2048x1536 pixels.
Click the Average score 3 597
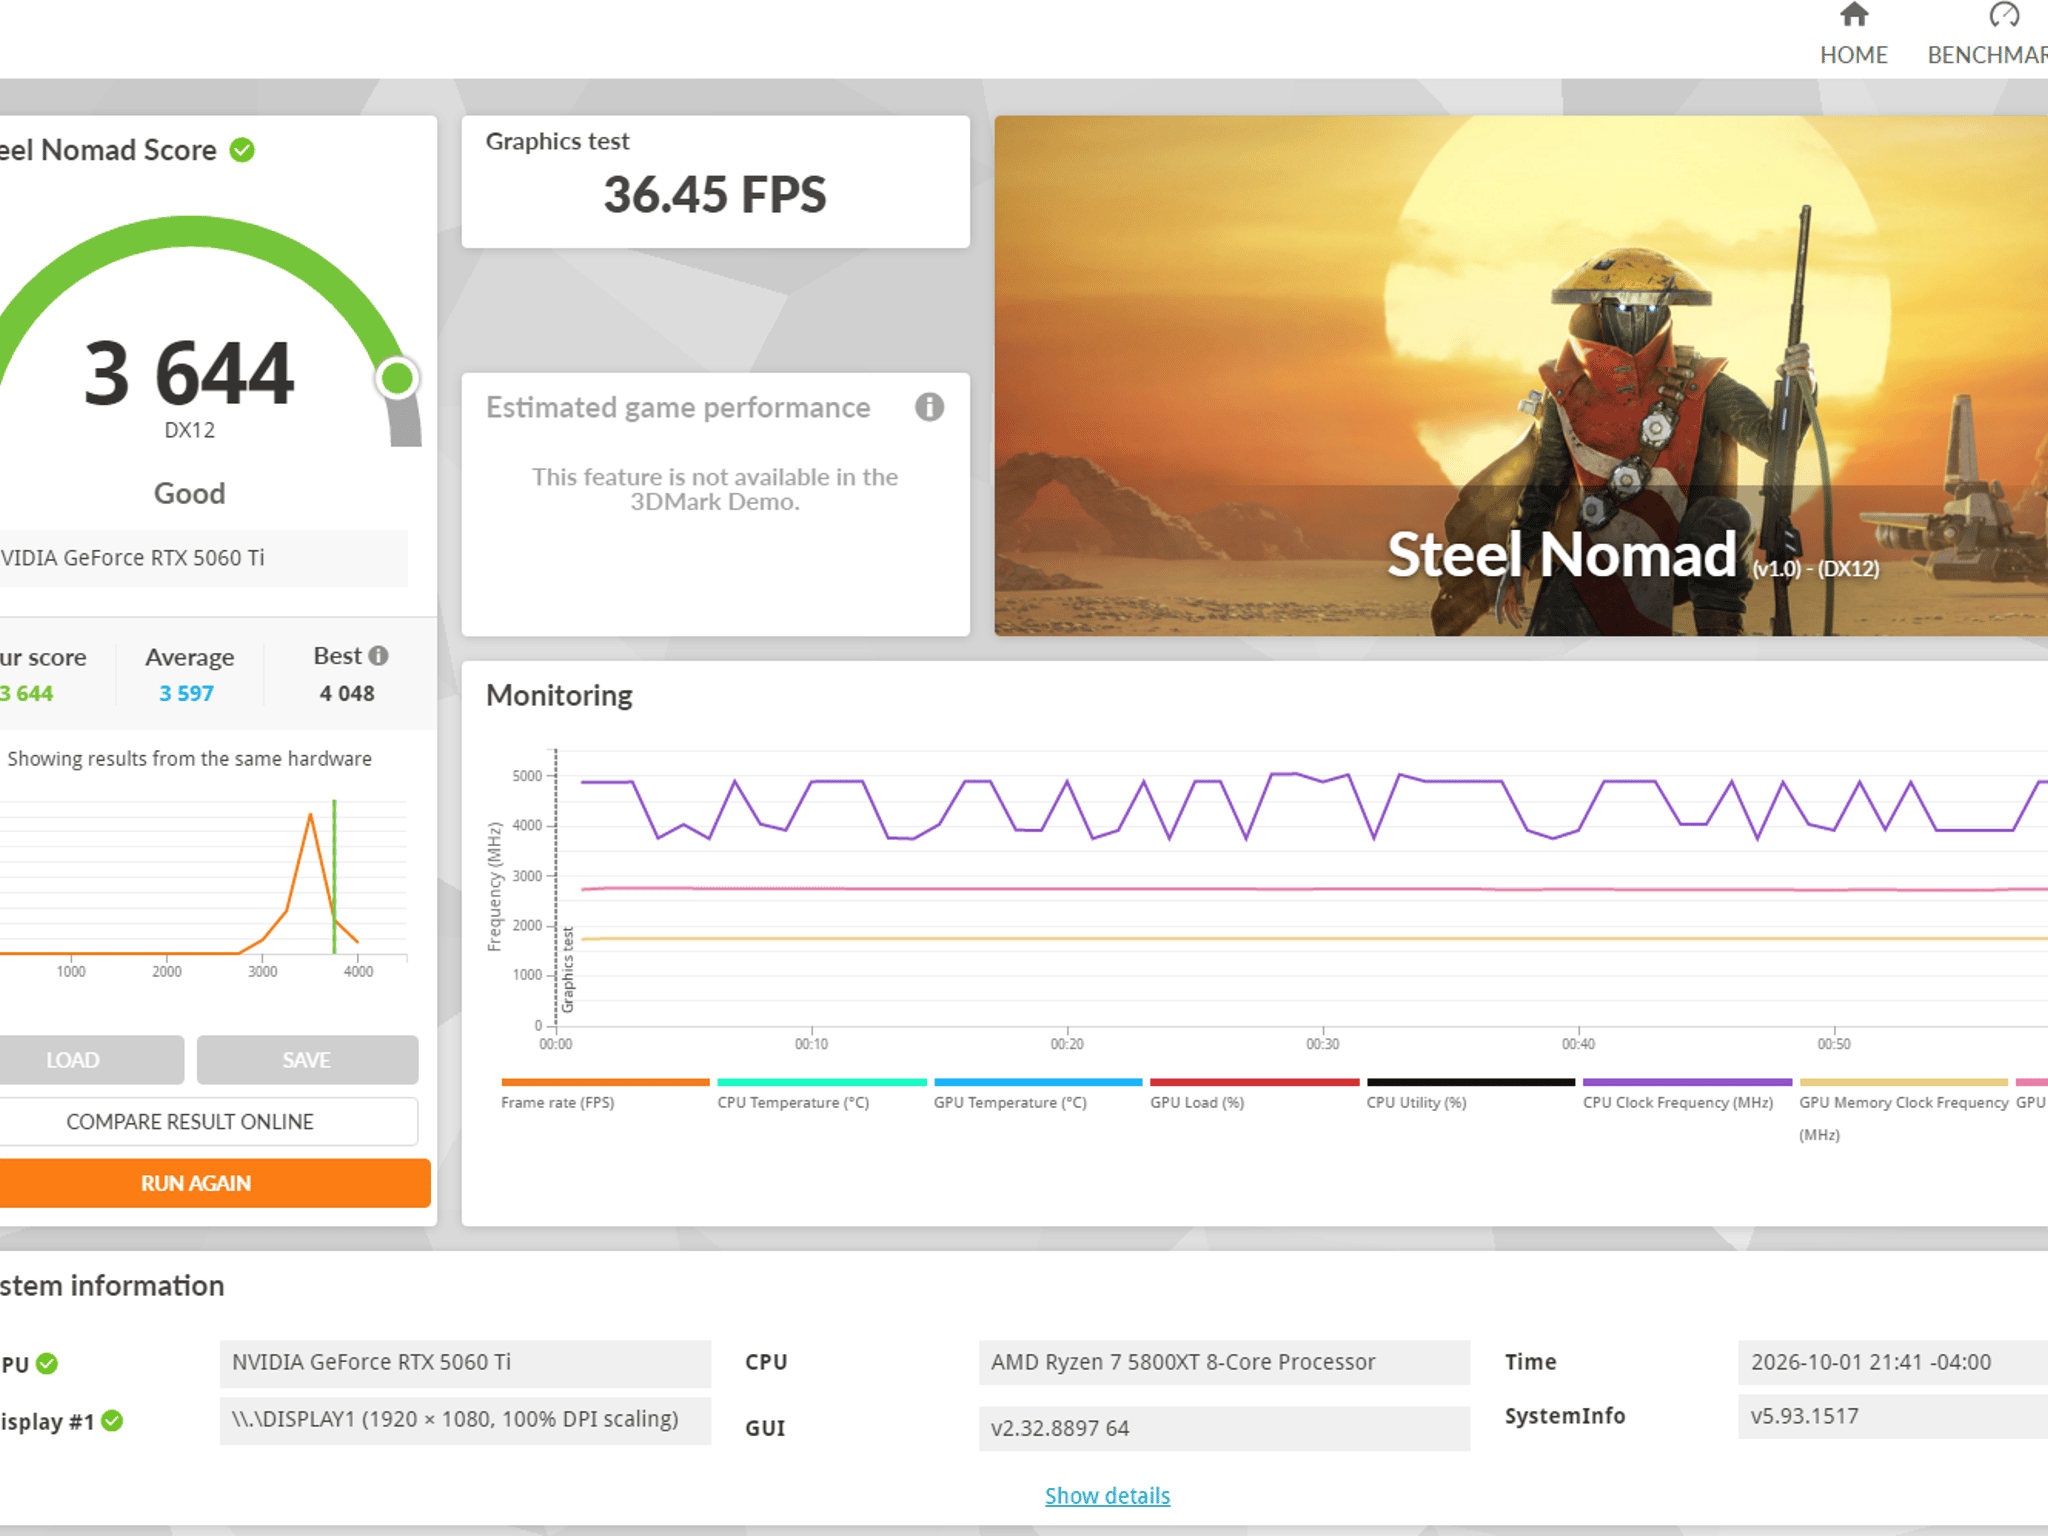click(187, 693)
